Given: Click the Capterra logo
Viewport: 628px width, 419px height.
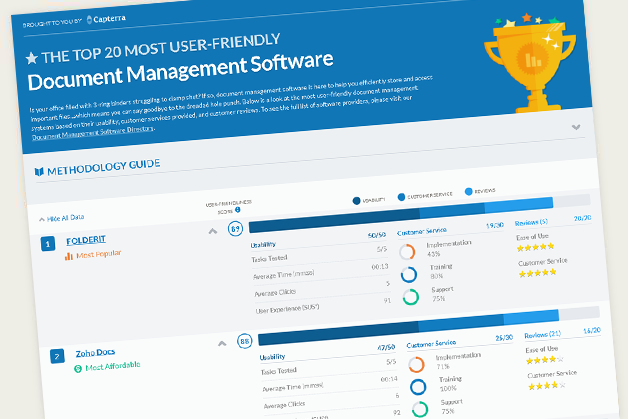Looking at the screenshot, I should [x=106, y=19].
